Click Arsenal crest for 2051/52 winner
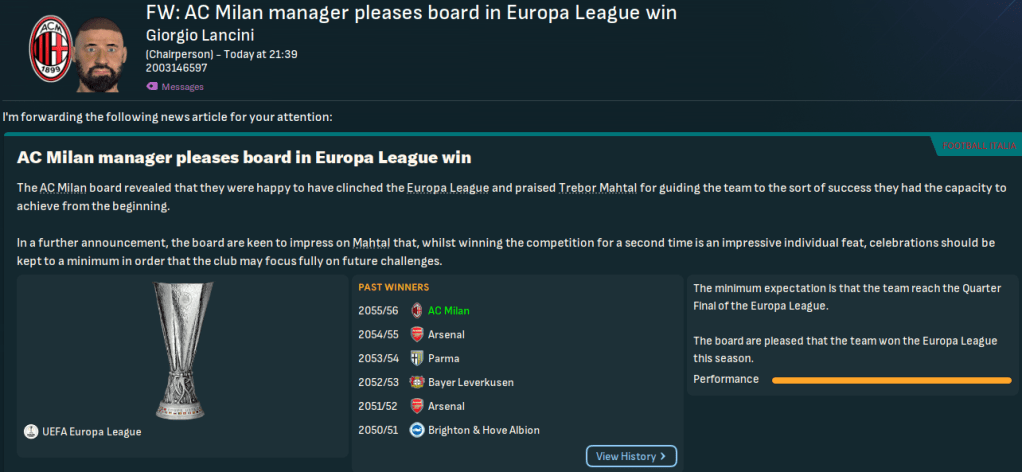The image size is (1022, 472). point(417,407)
